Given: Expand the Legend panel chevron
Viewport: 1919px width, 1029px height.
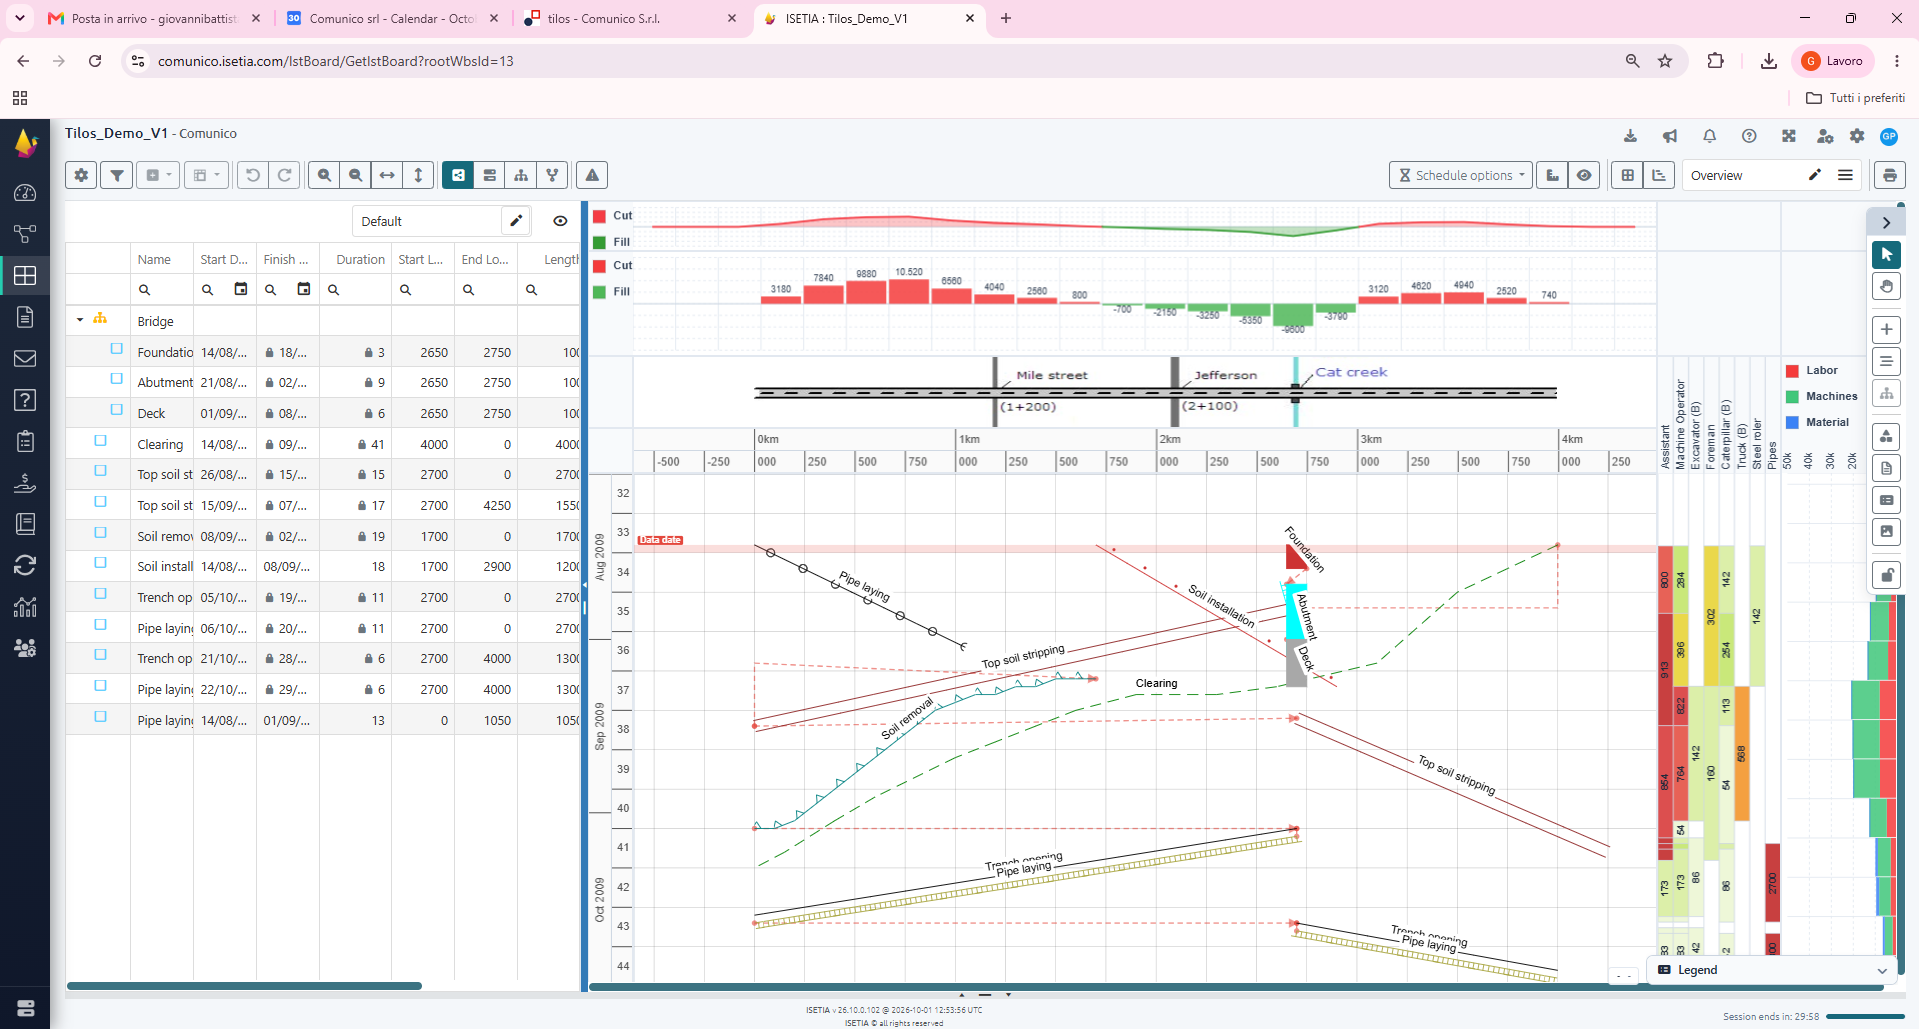Looking at the screenshot, I should (1882, 970).
